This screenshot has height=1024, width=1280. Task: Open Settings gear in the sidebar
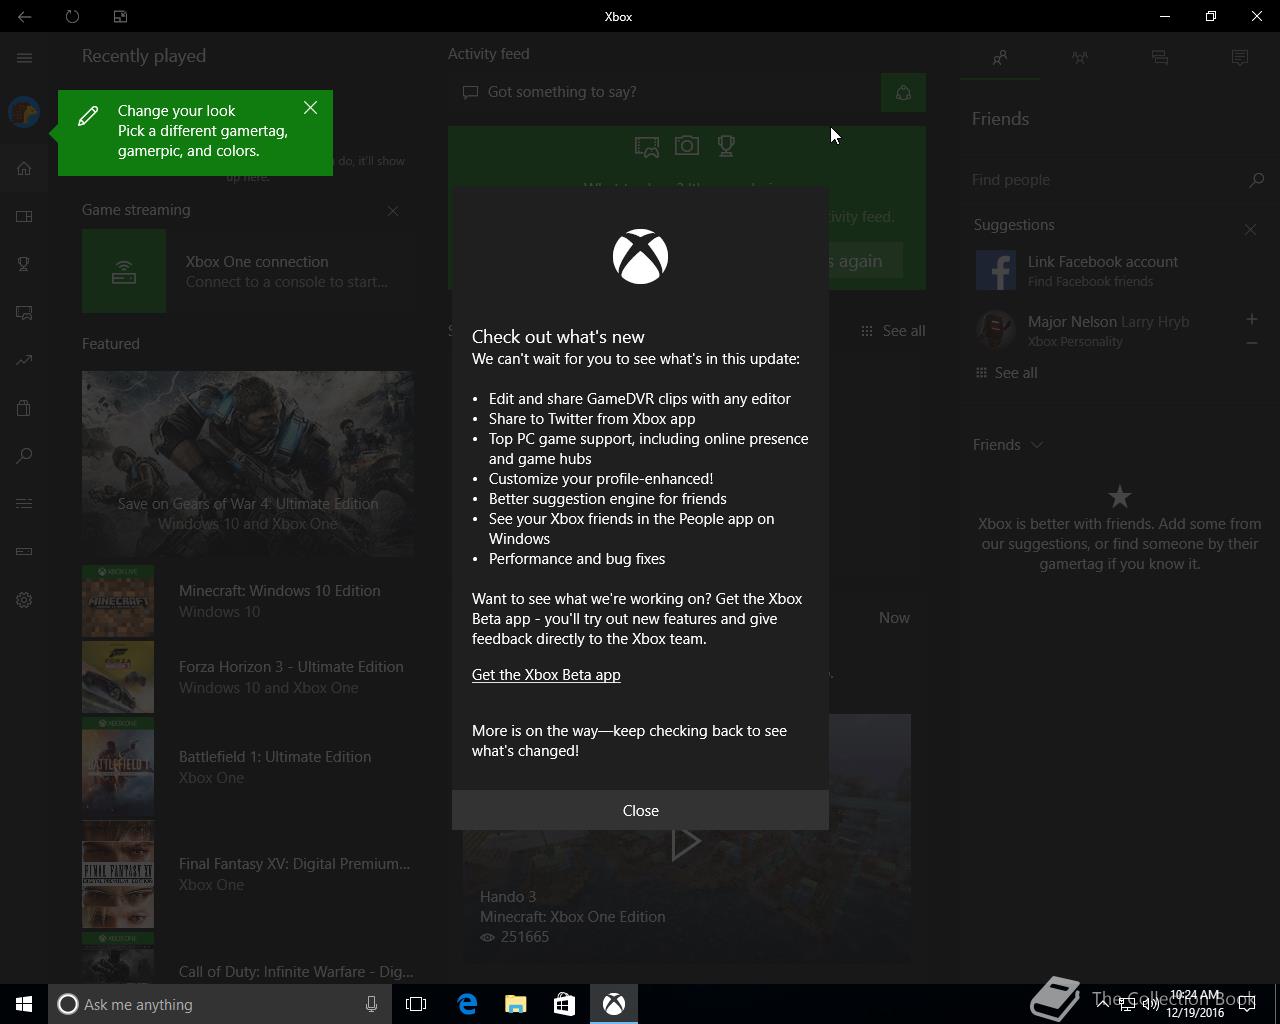(x=24, y=600)
